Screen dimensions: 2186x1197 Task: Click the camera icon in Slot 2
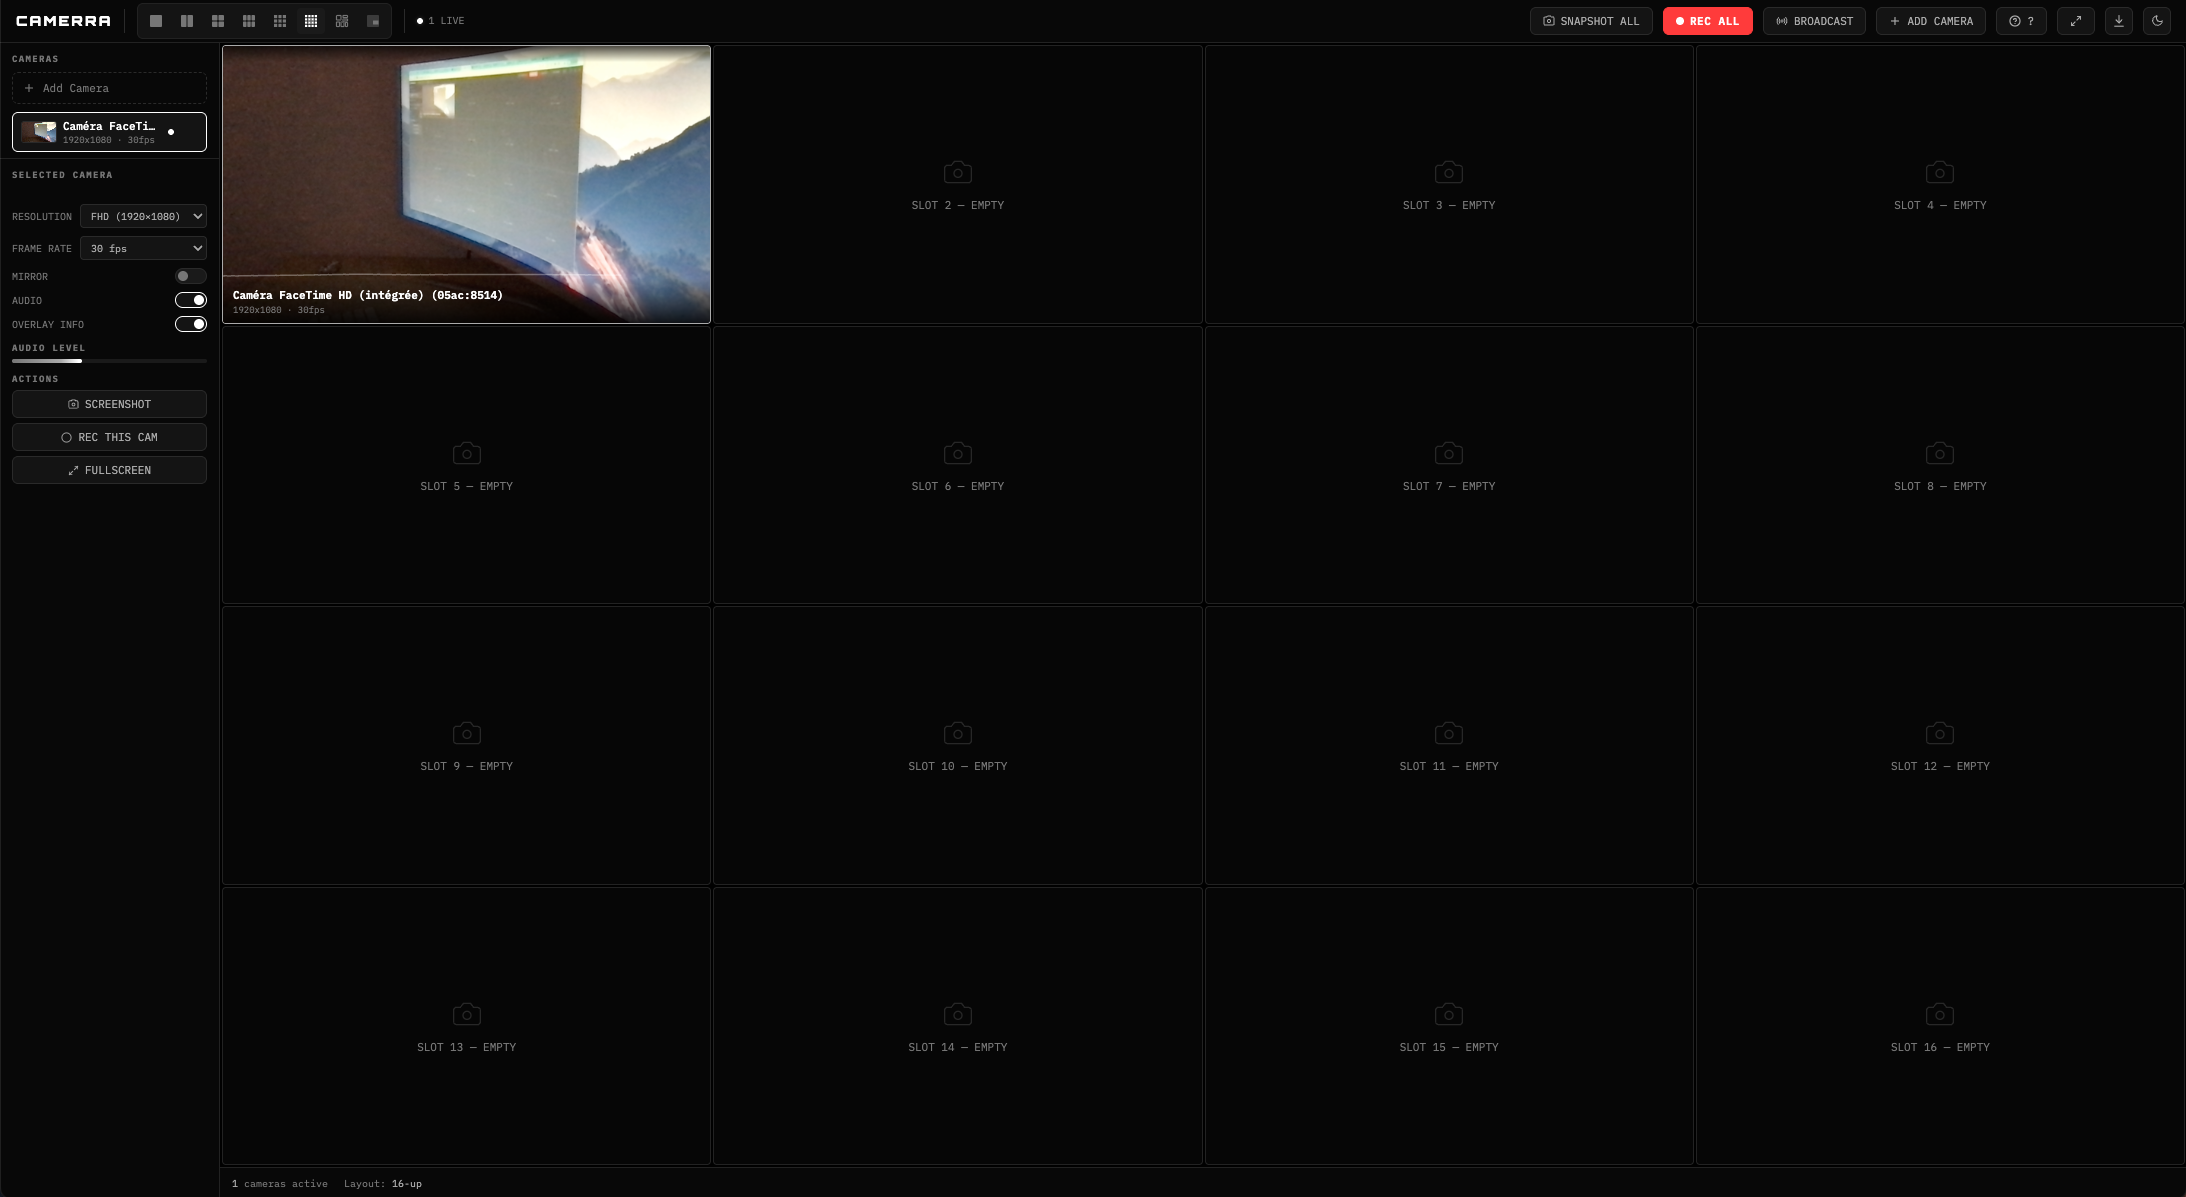click(x=958, y=172)
